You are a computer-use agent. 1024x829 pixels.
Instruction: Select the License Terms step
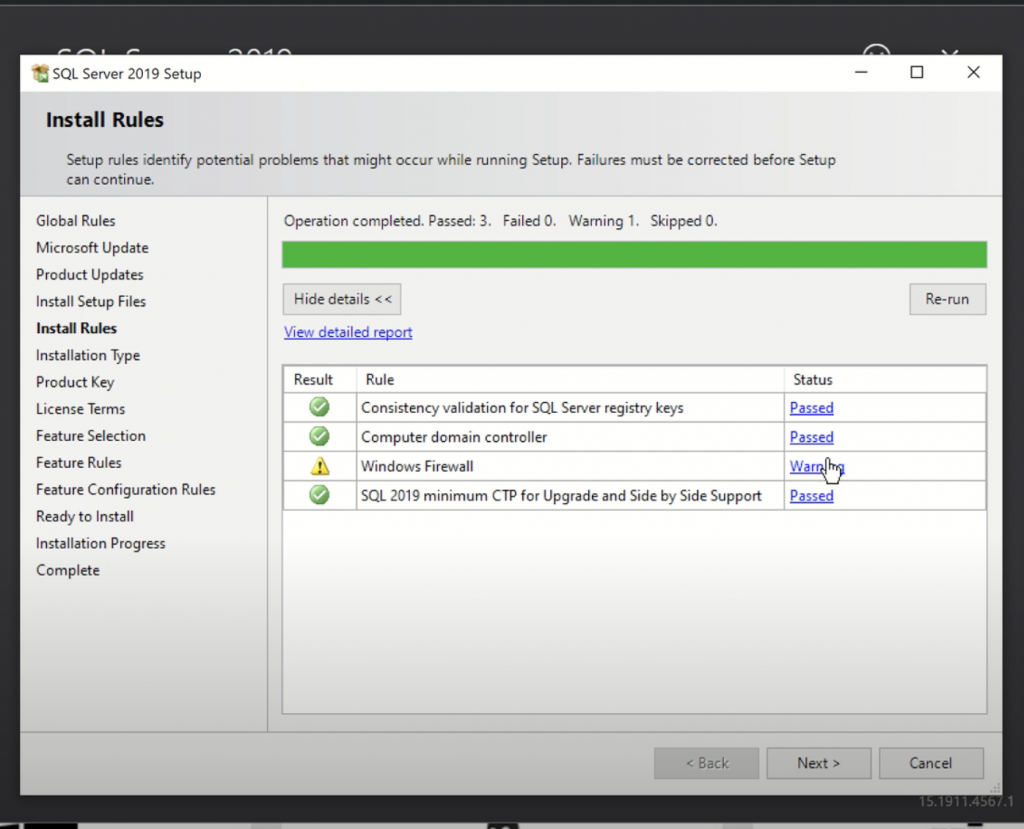(x=80, y=409)
